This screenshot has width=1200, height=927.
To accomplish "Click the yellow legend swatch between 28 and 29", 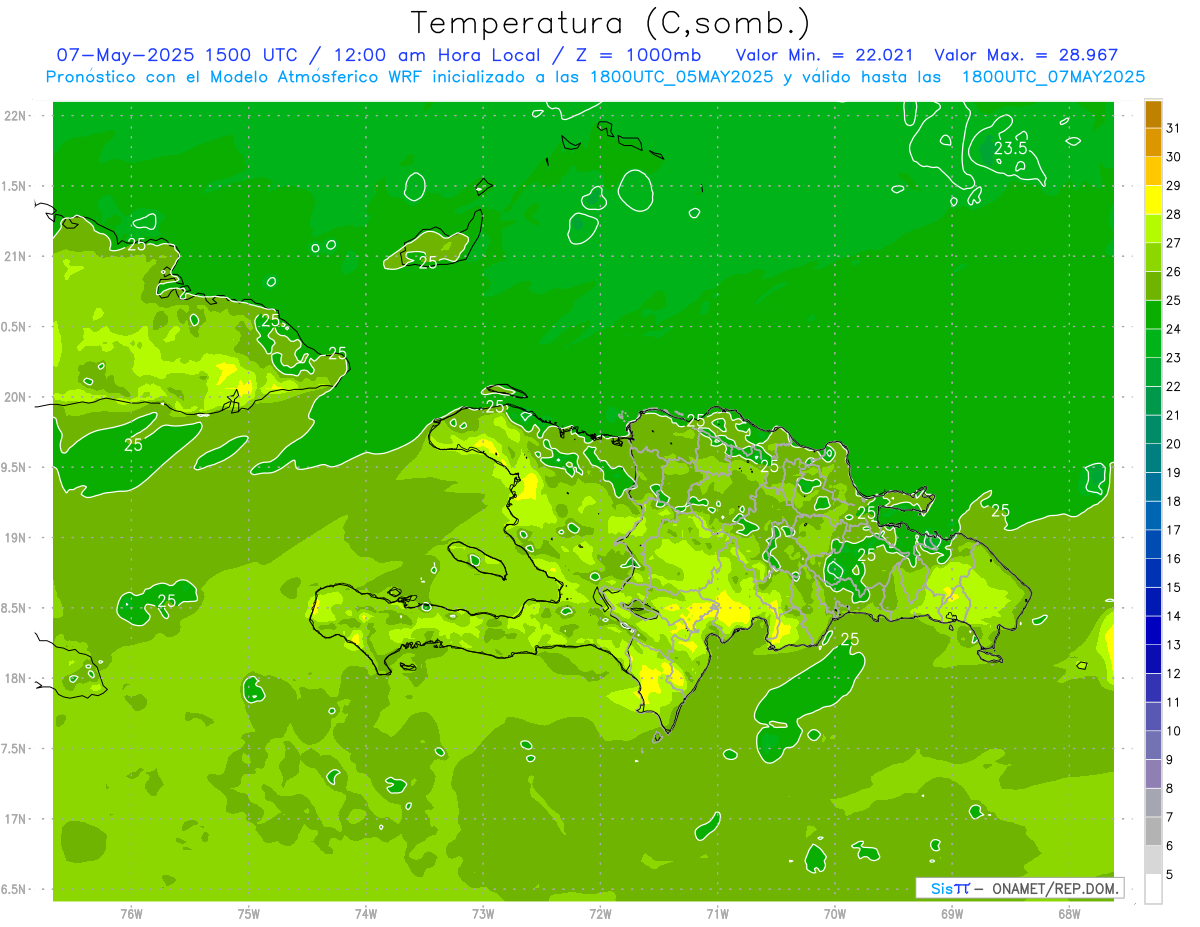I will click(x=1153, y=200).
